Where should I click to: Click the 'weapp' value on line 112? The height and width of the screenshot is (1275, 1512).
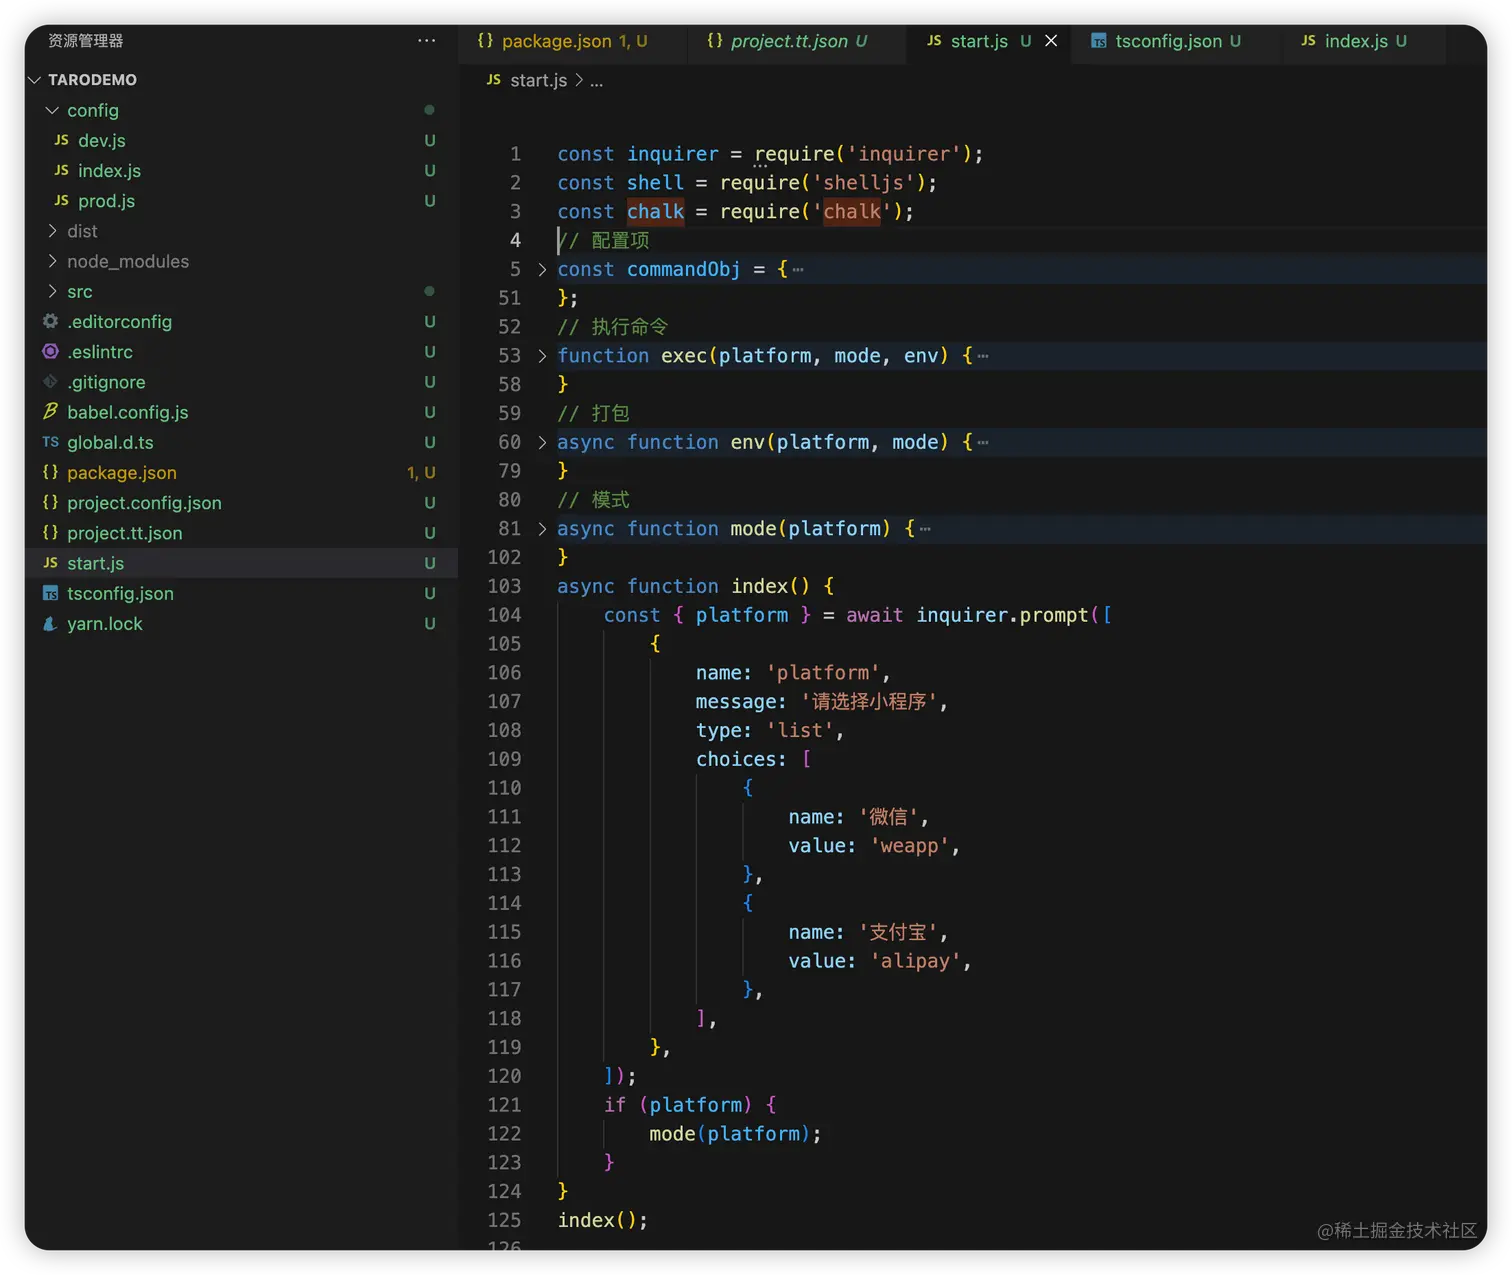pos(909,846)
